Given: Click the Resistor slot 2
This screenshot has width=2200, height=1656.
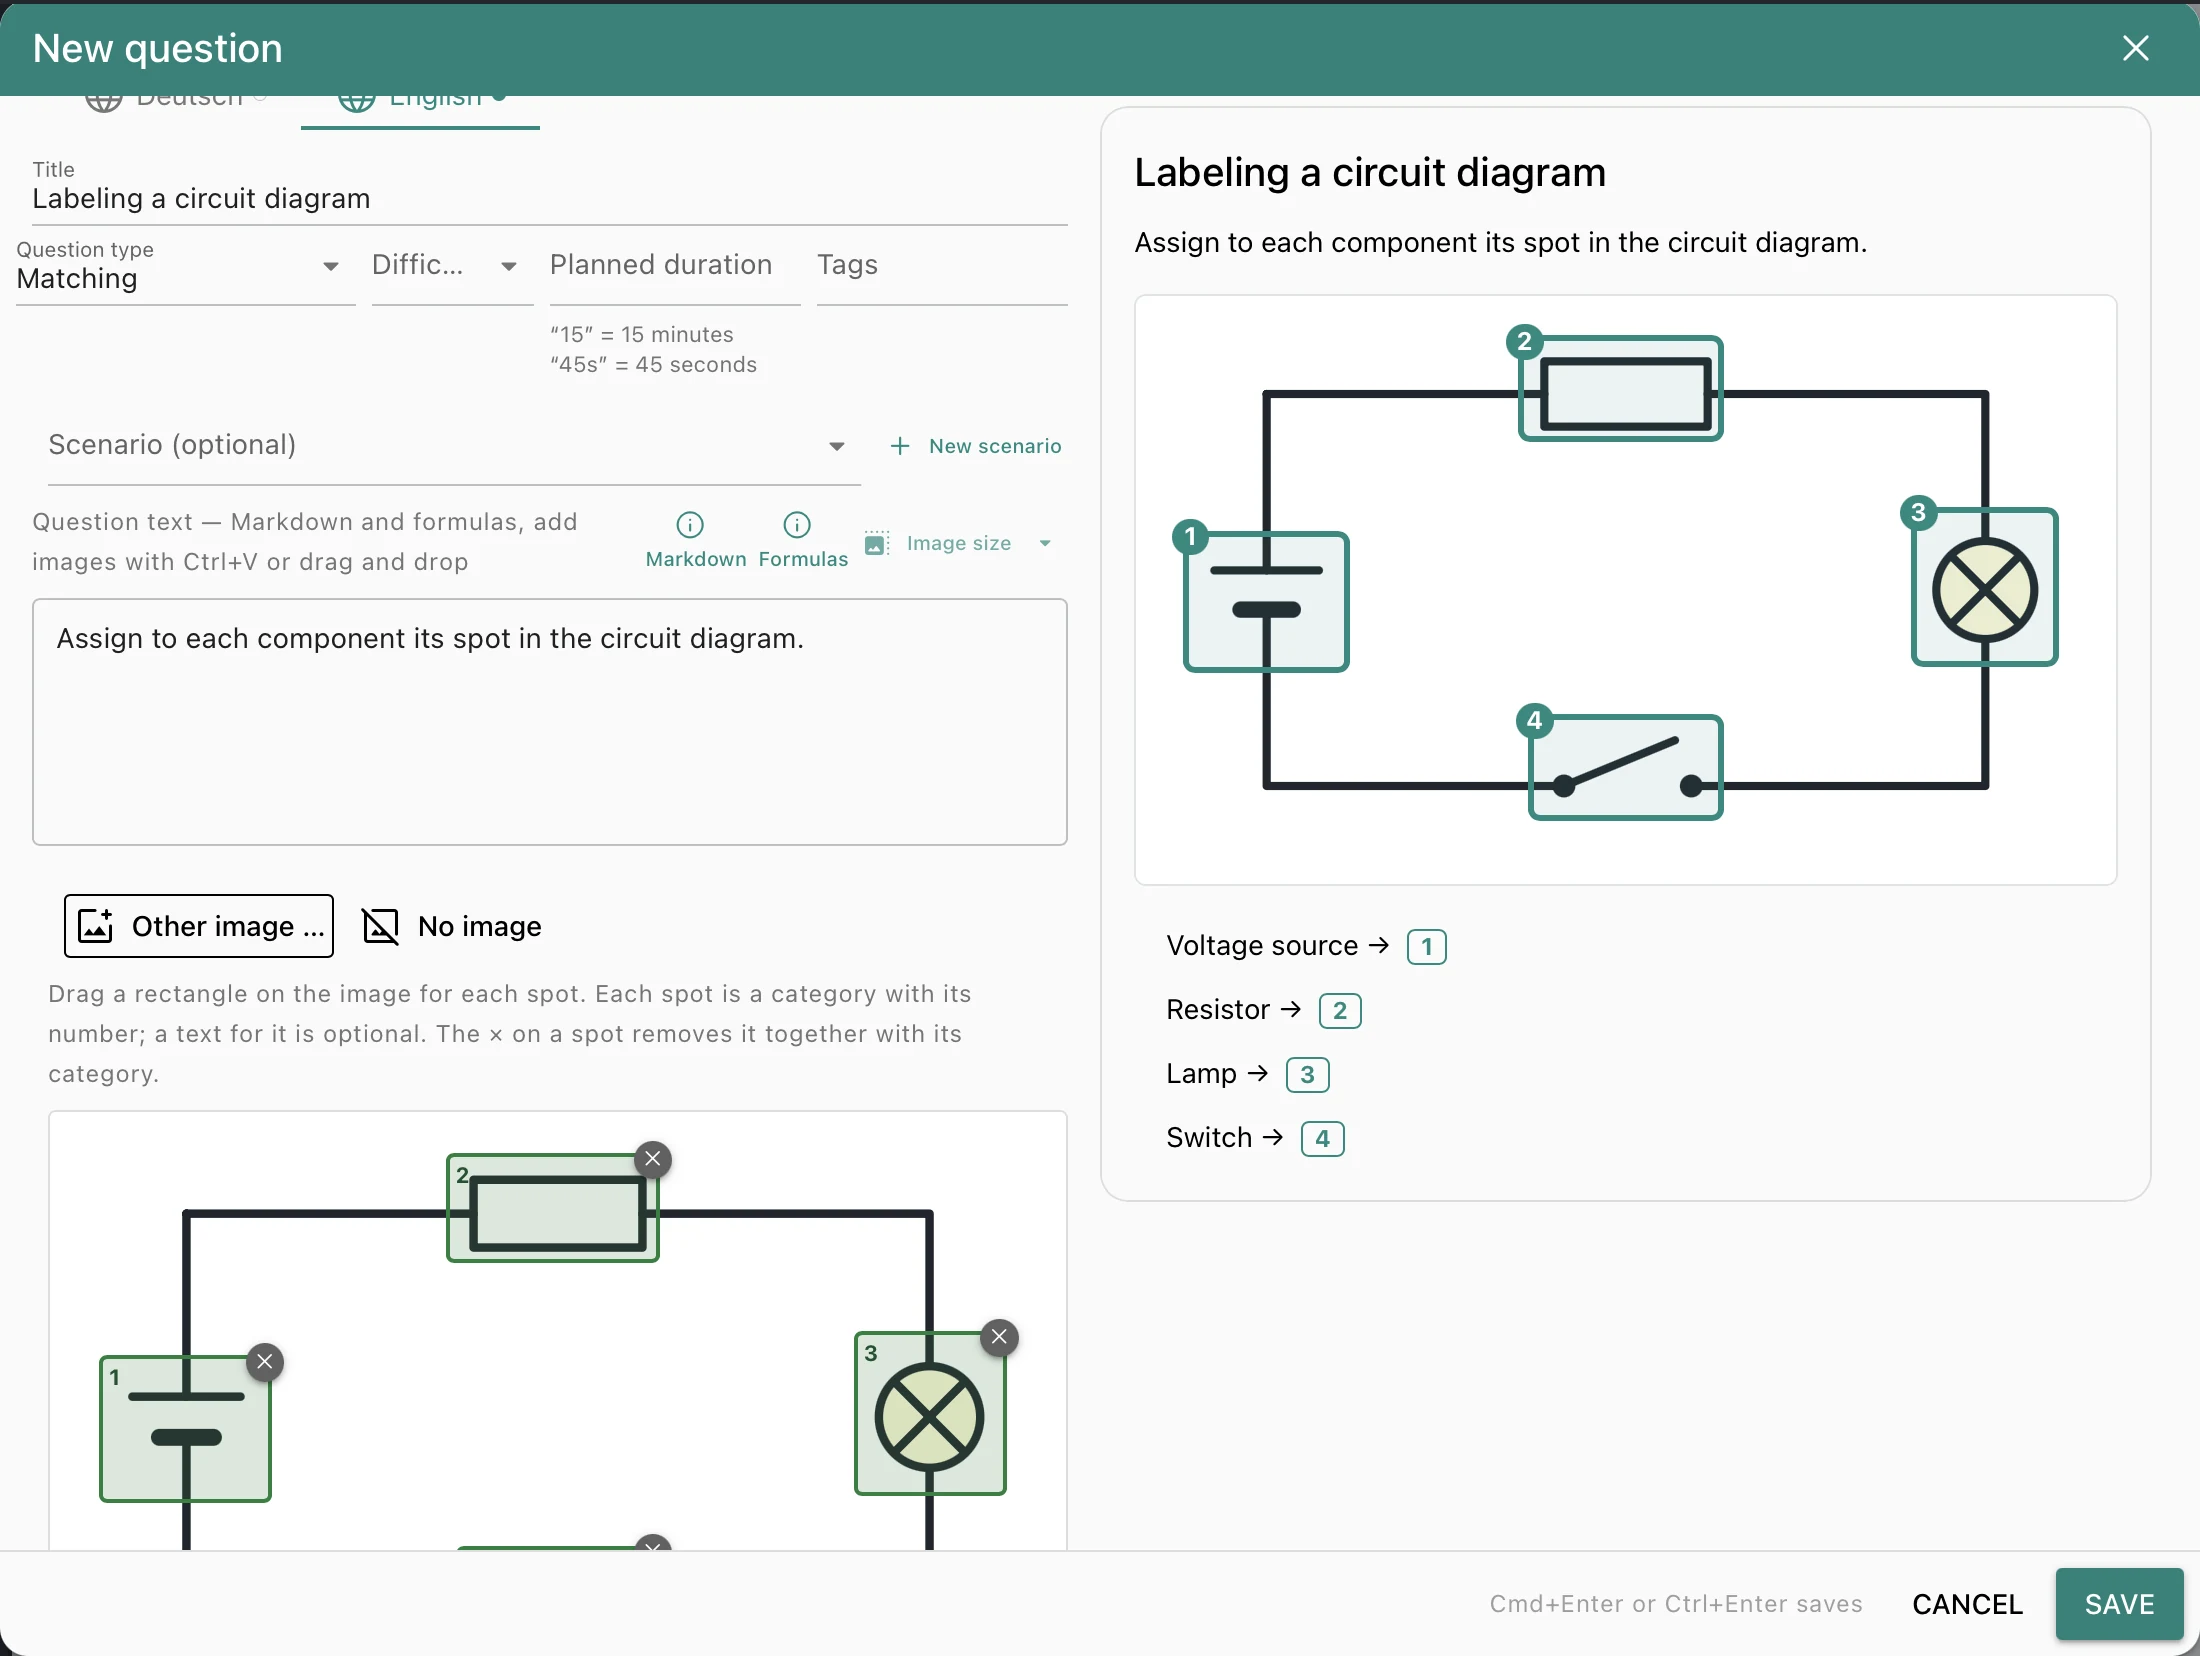Looking at the screenshot, I should point(1340,1010).
